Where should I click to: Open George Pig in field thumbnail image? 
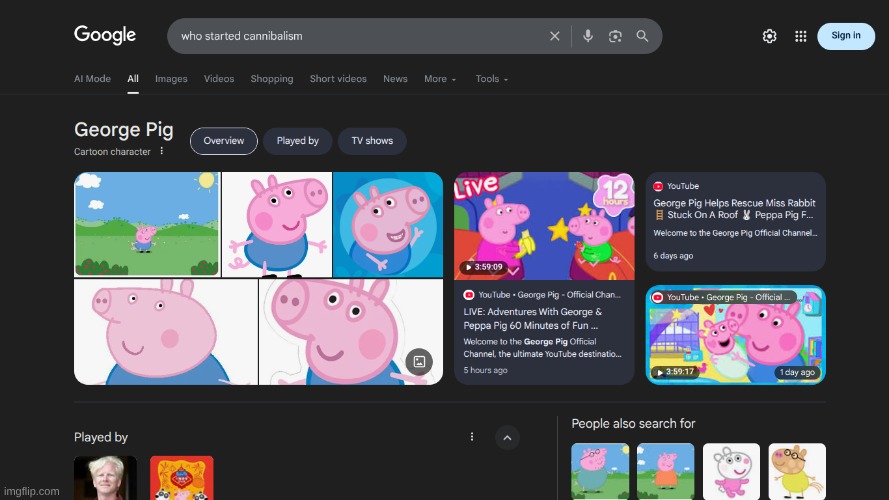coord(147,224)
